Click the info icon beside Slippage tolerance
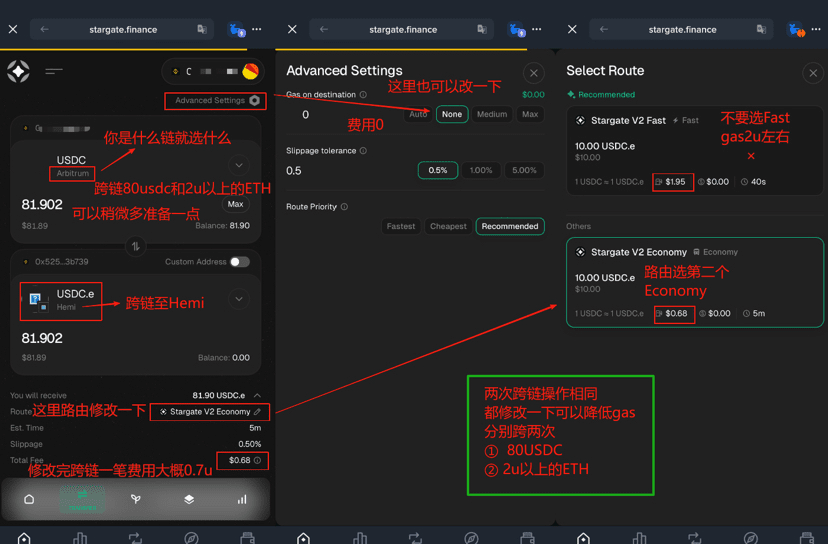Image resolution: width=828 pixels, height=544 pixels. coord(363,151)
